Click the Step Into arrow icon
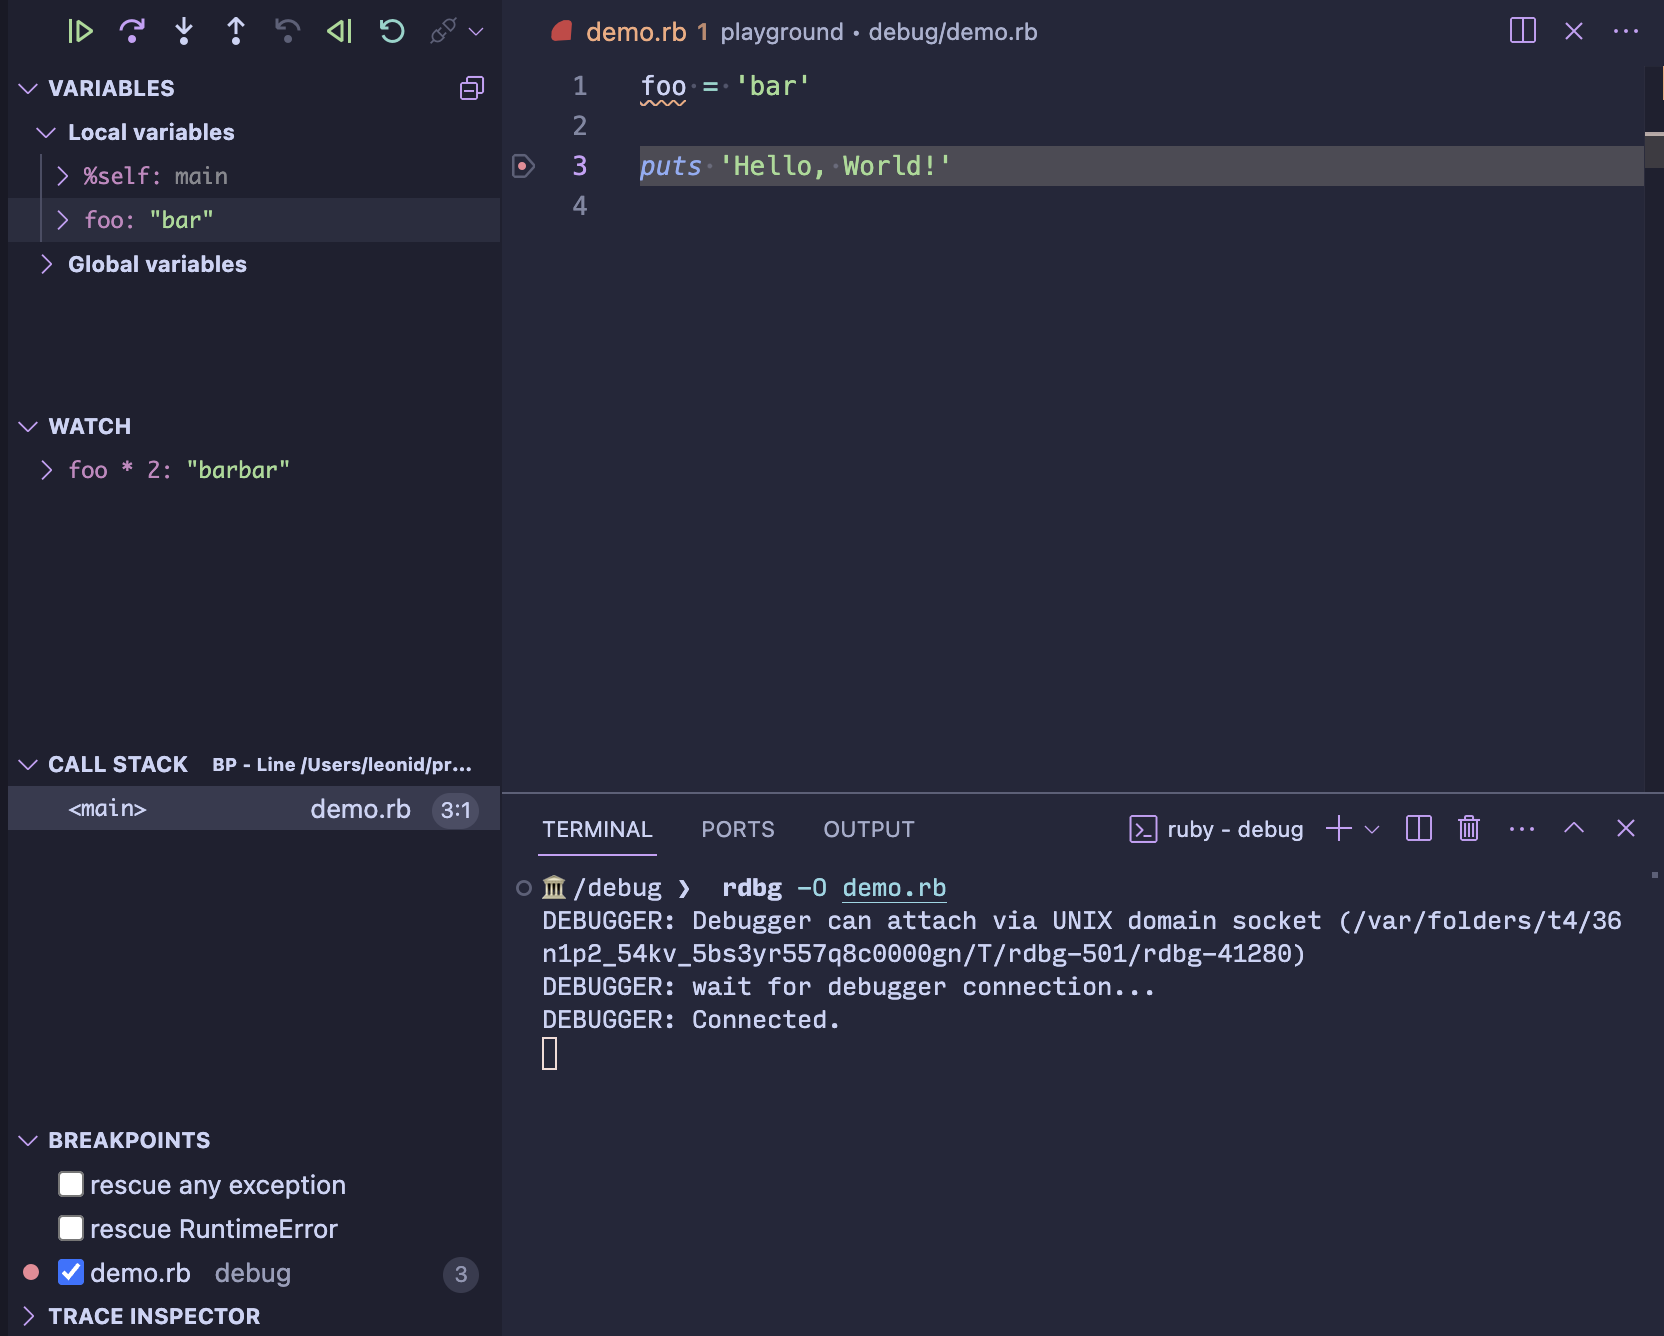This screenshot has height=1336, width=1664. 184,32
